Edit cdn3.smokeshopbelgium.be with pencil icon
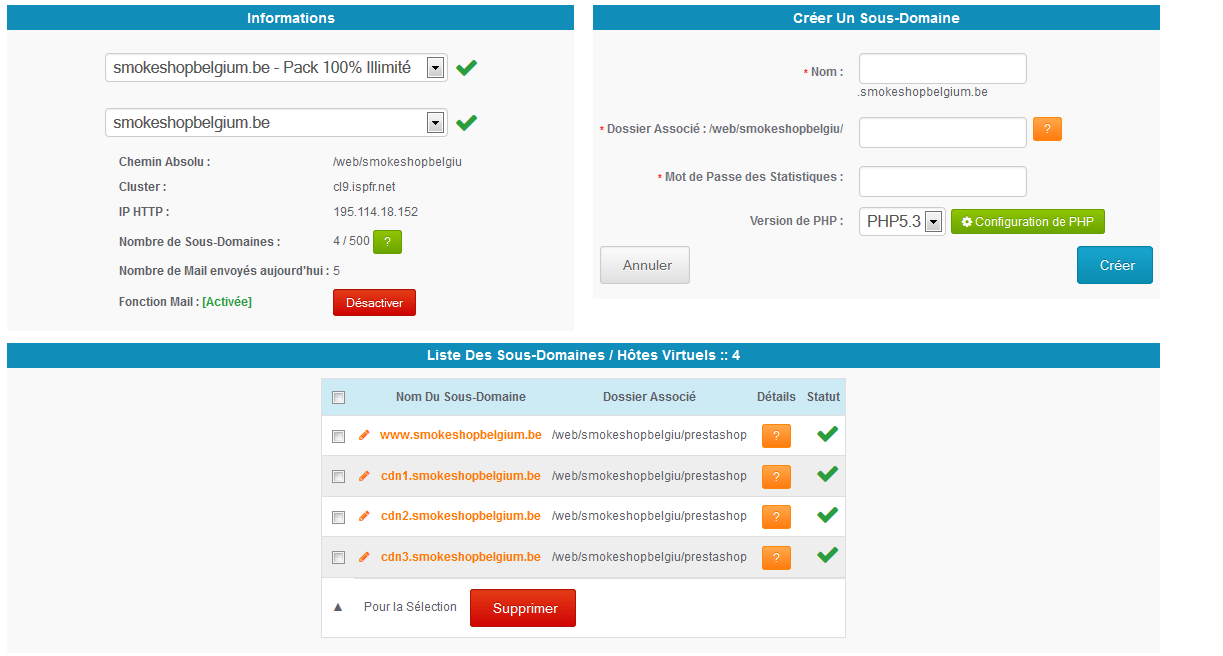This screenshot has width=1223, height=656. pos(364,557)
